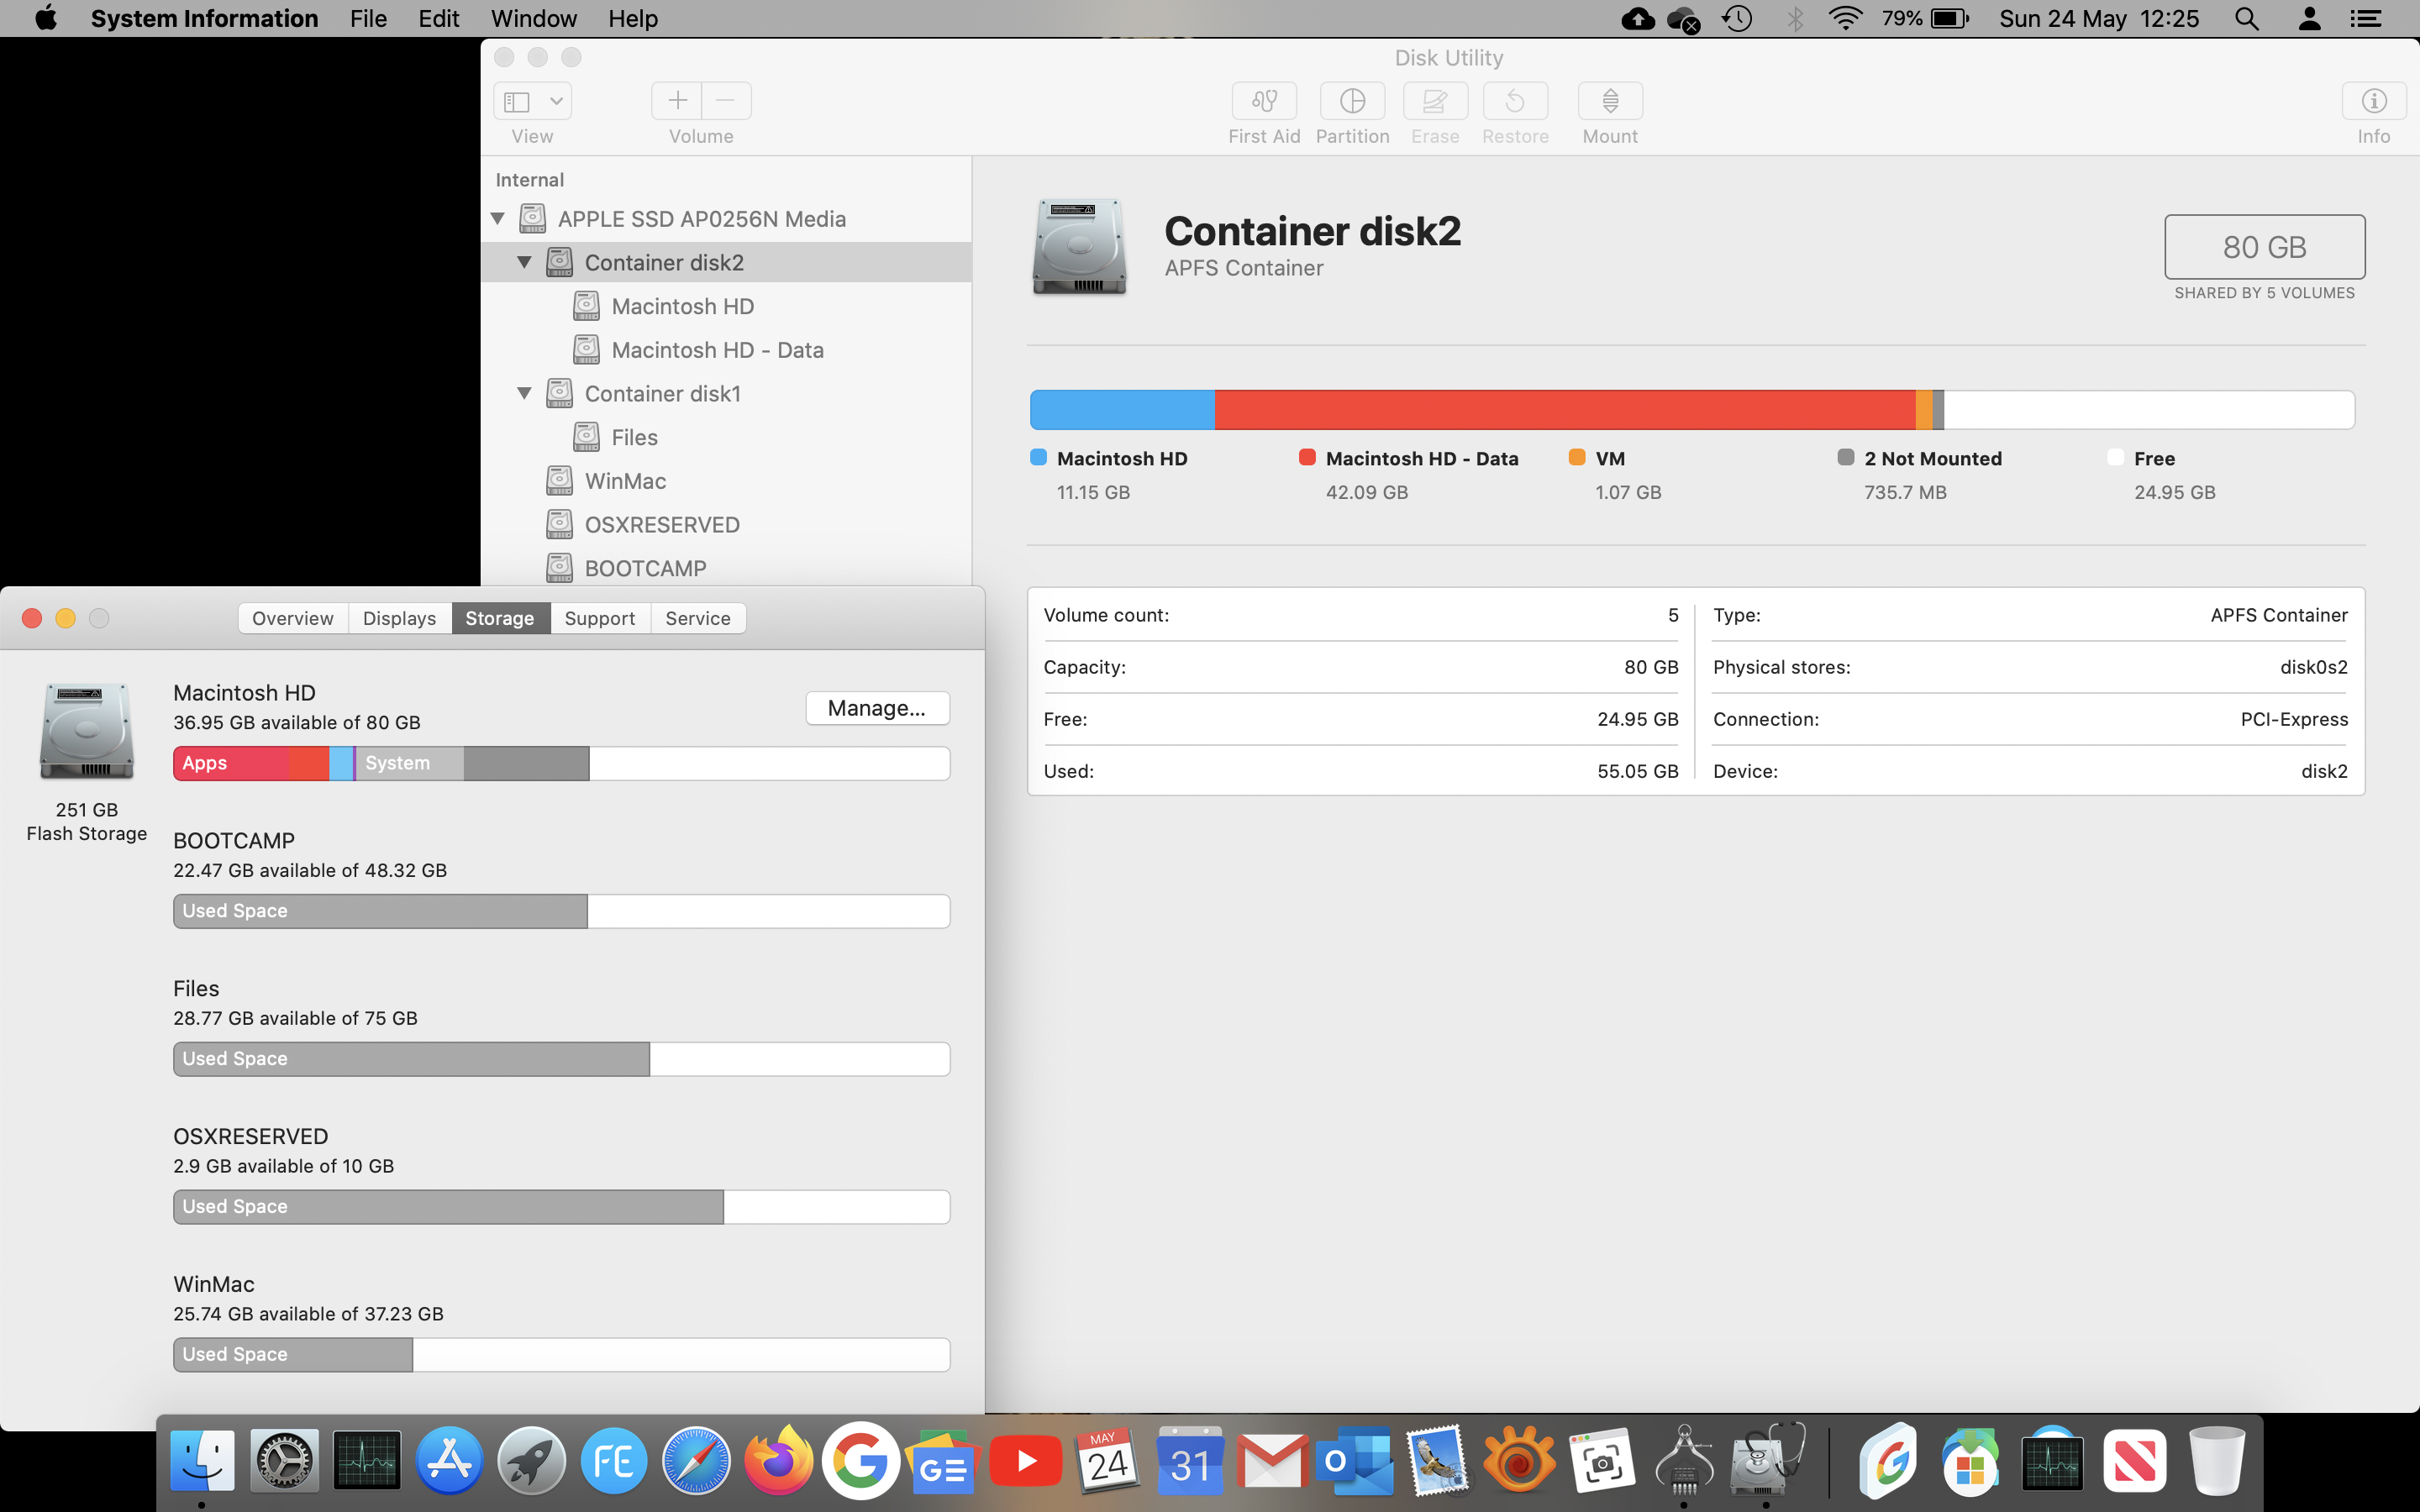The width and height of the screenshot is (2420, 1512).
Task: Switch to the Overview tab
Action: (x=293, y=618)
